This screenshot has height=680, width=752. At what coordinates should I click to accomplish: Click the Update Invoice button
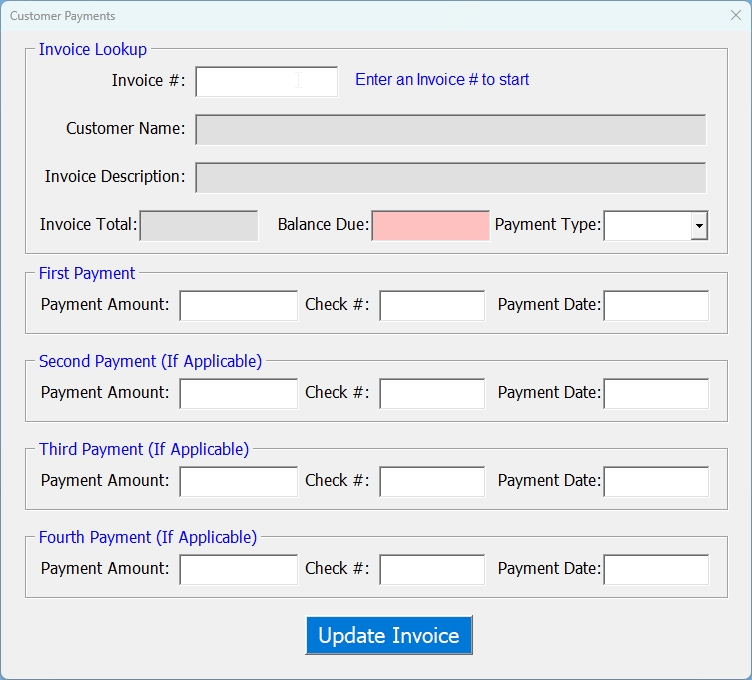[388, 635]
